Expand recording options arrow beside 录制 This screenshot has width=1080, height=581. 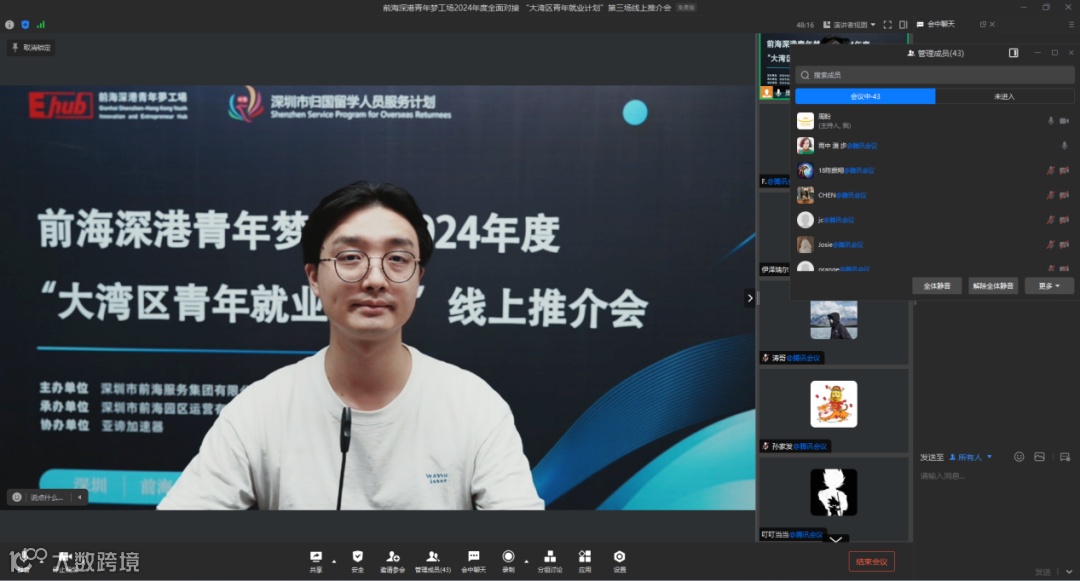526,561
